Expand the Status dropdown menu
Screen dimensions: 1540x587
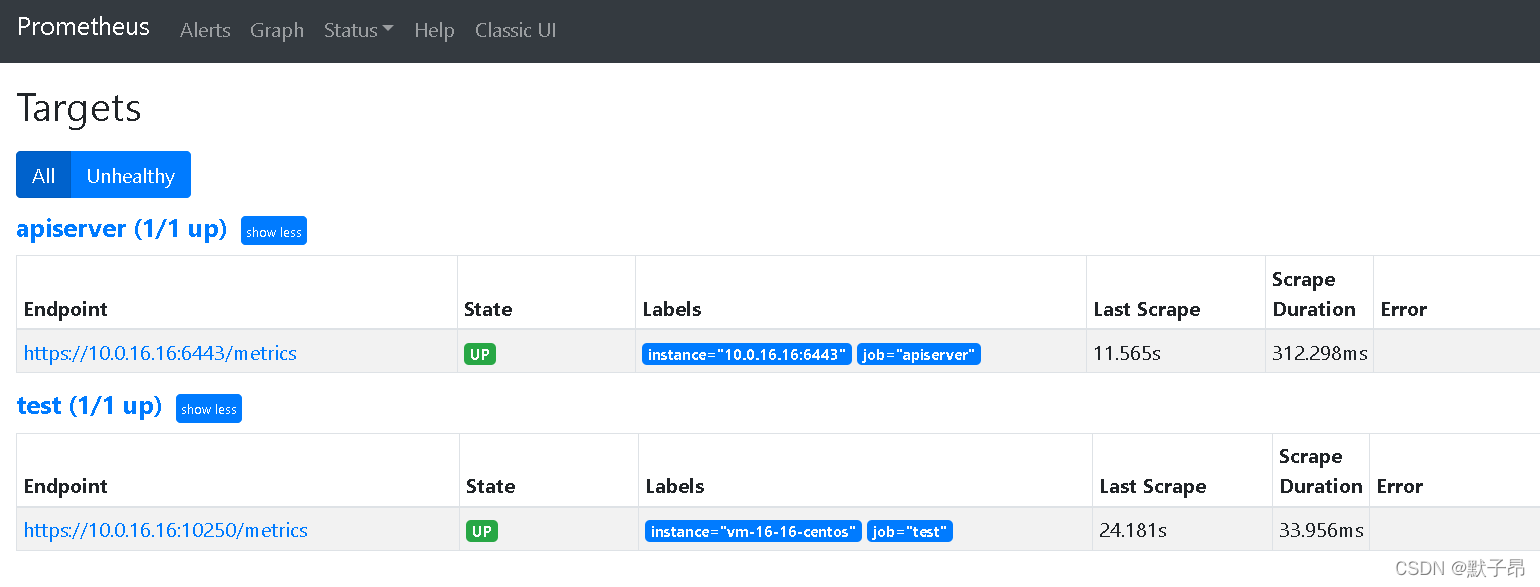click(358, 30)
